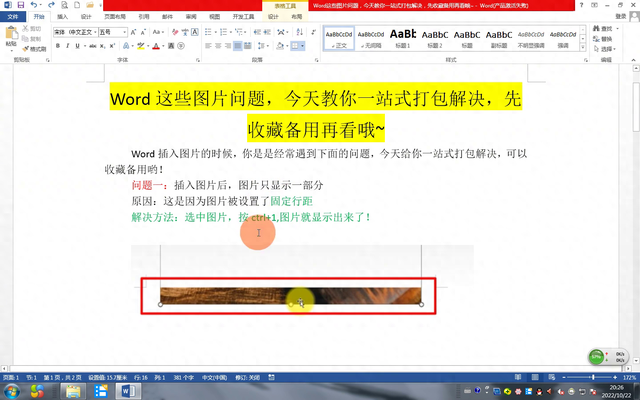This screenshot has width=640, height=400.
Task: Click the red font color button
Action: [x=156, y=46]
